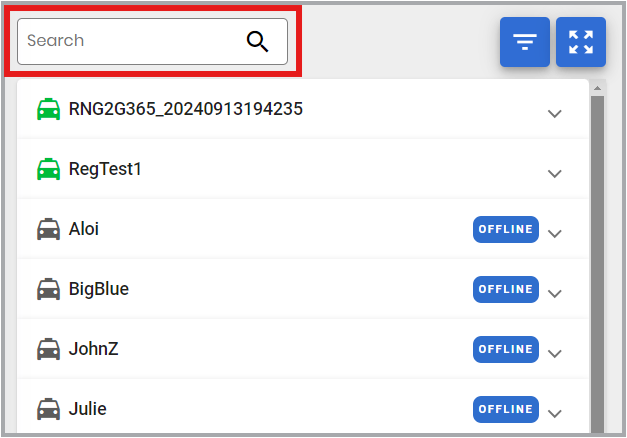This screenshot has width=627, height=438.
Task: Expand the Julie row chevron
Action: 554,414
